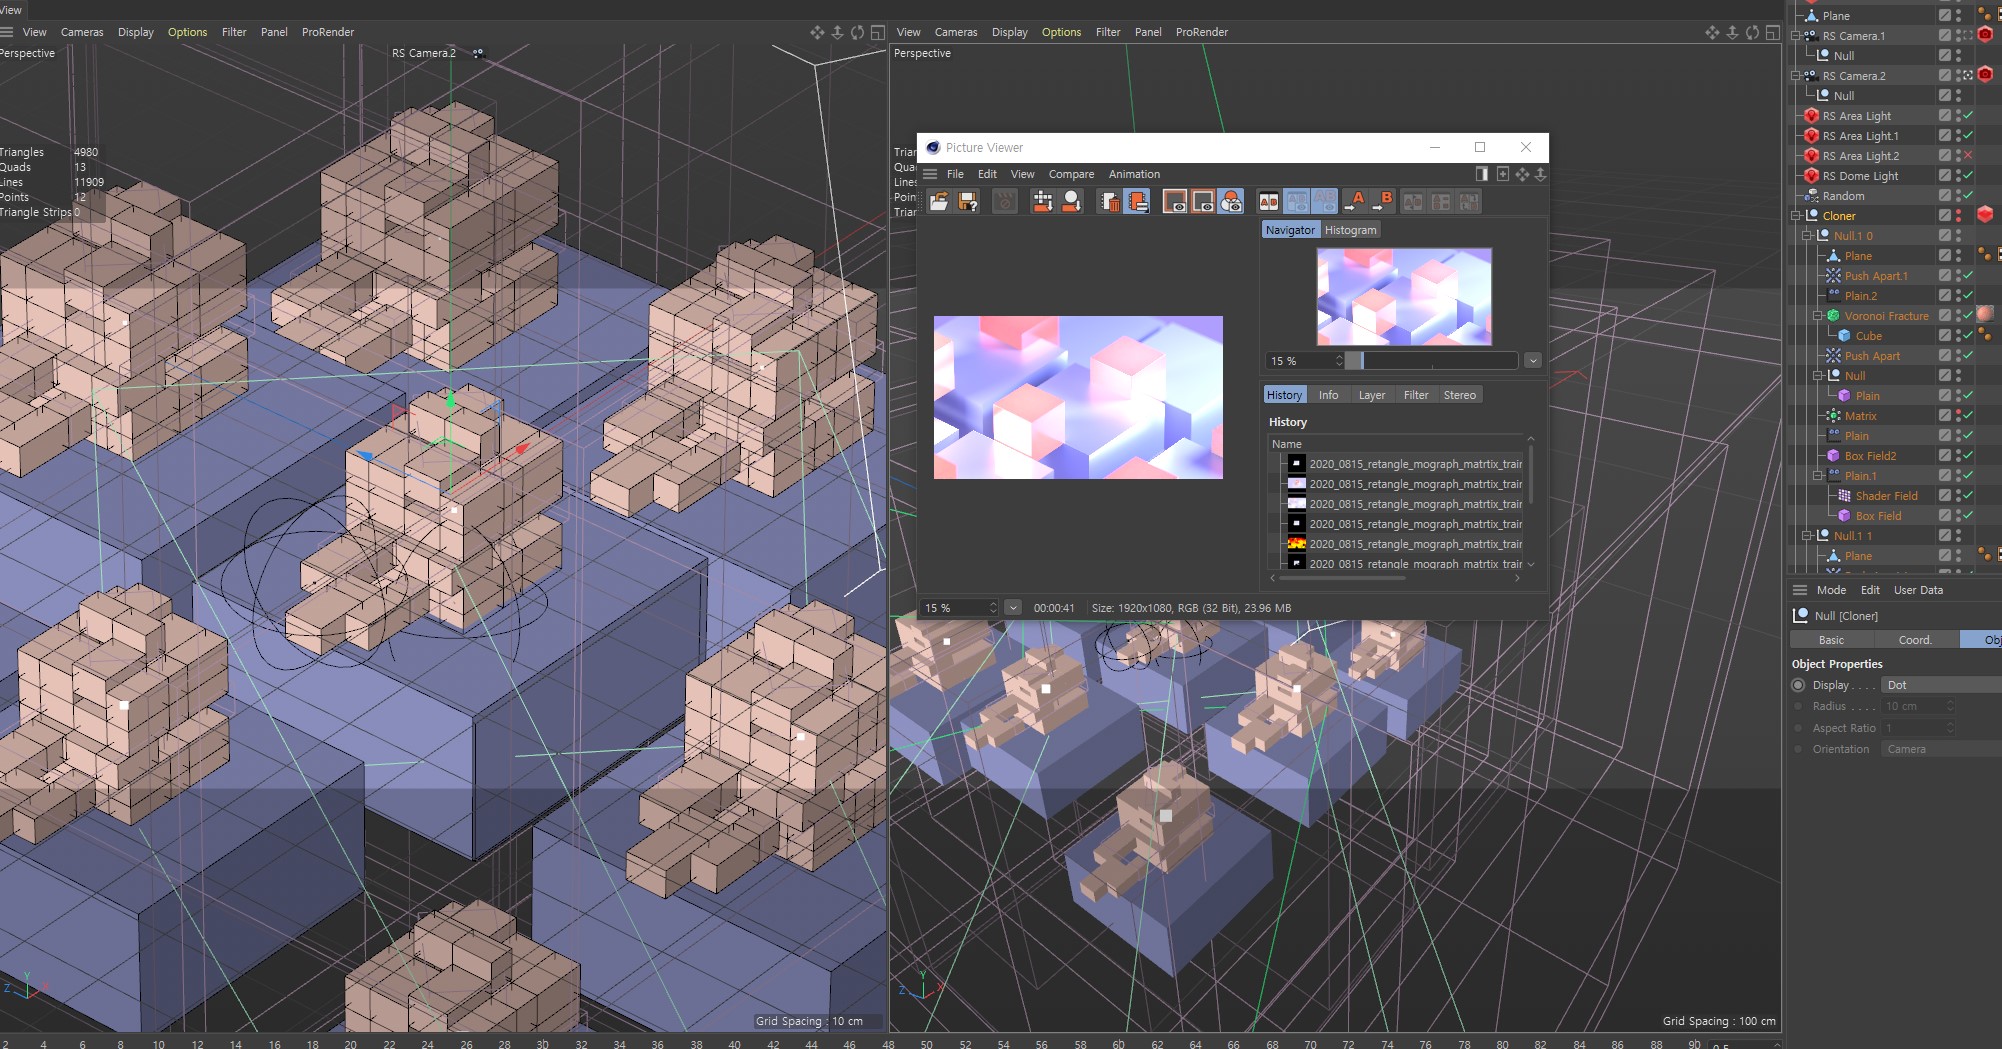Screen dimensions: 2002x1049
Task: Click Picture Viewer pan arrows icon
Action: [1522, 174]
